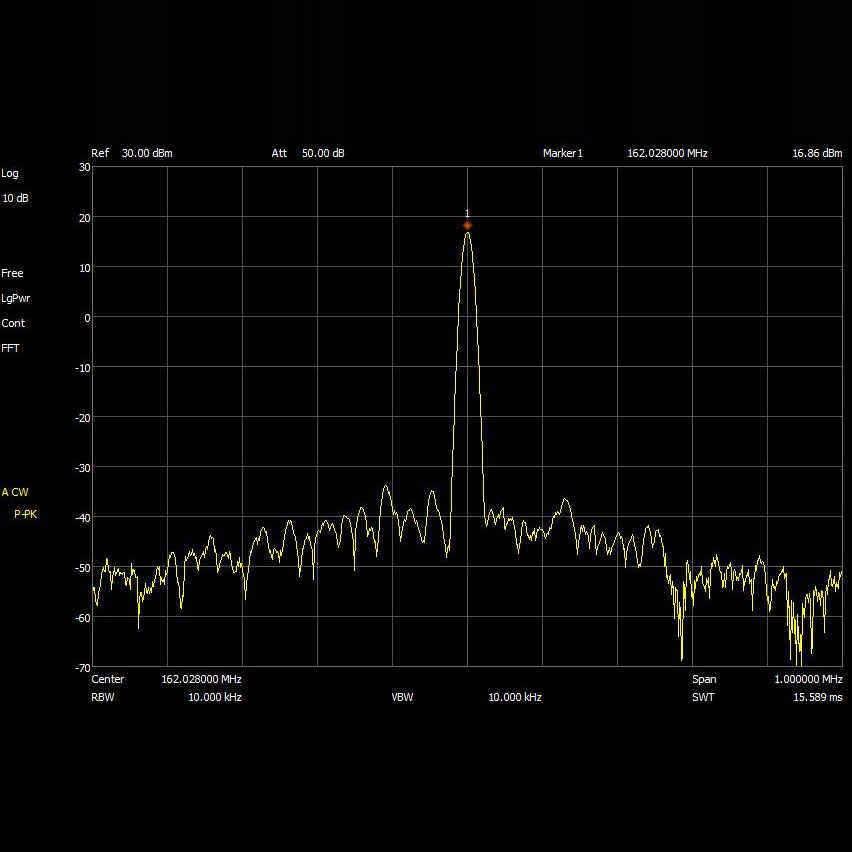852x852 pixels.
Task: Click the 16.86 dBm marker amplitude readout
Action: tap(816, 153)
